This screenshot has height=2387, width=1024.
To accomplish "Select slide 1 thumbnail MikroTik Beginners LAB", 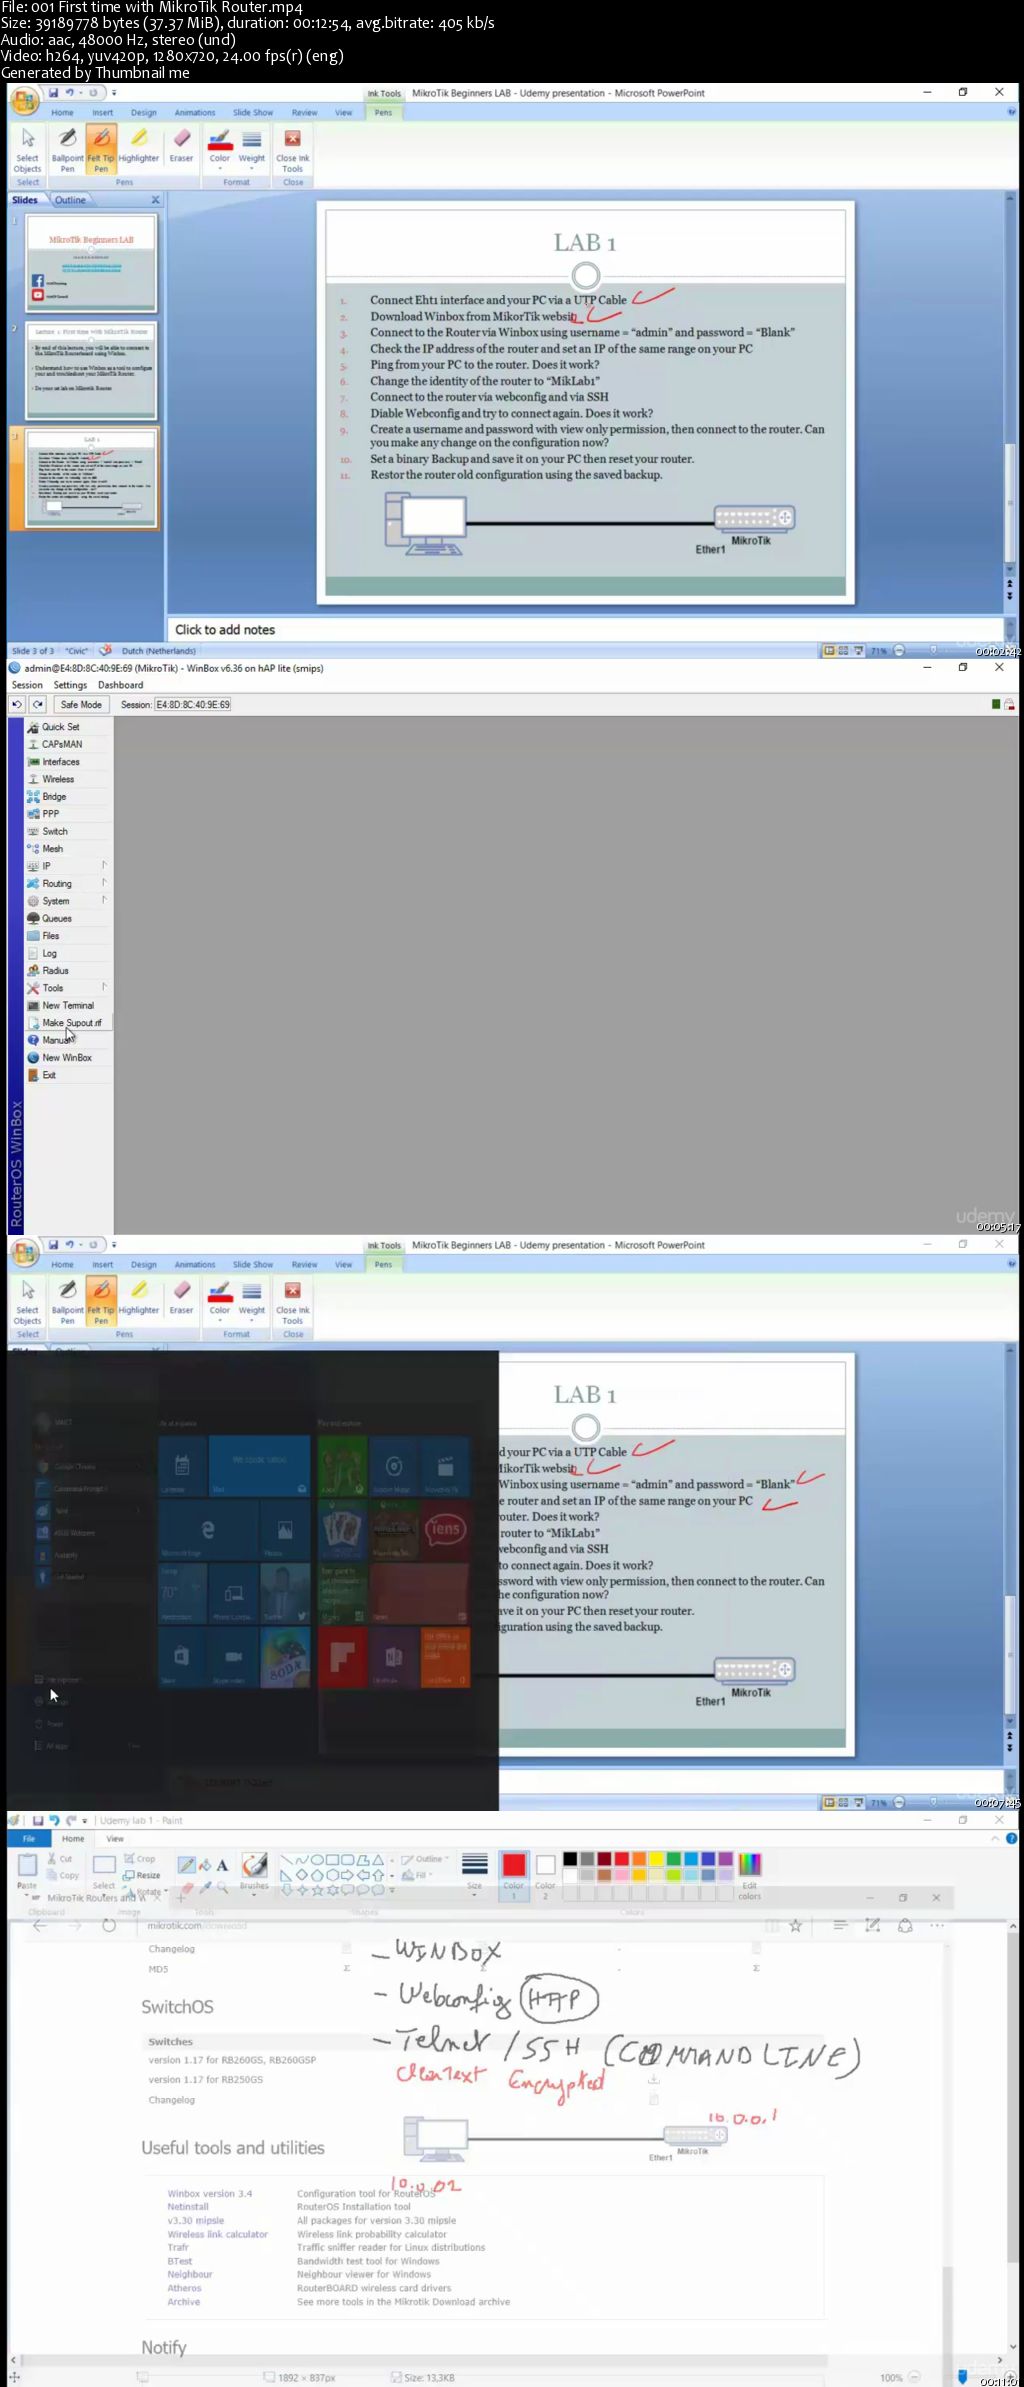I will [91, 264].
